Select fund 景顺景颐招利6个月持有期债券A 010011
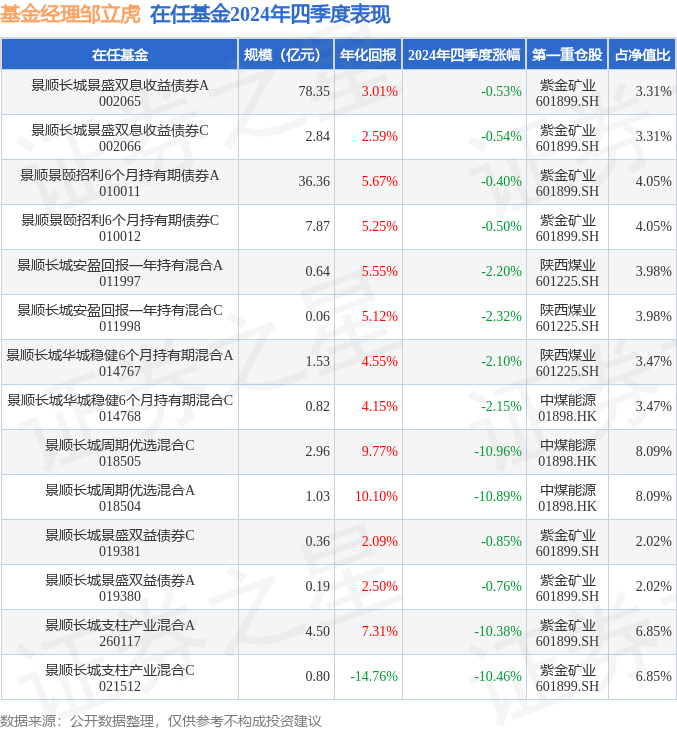 (x=120, y=183)
